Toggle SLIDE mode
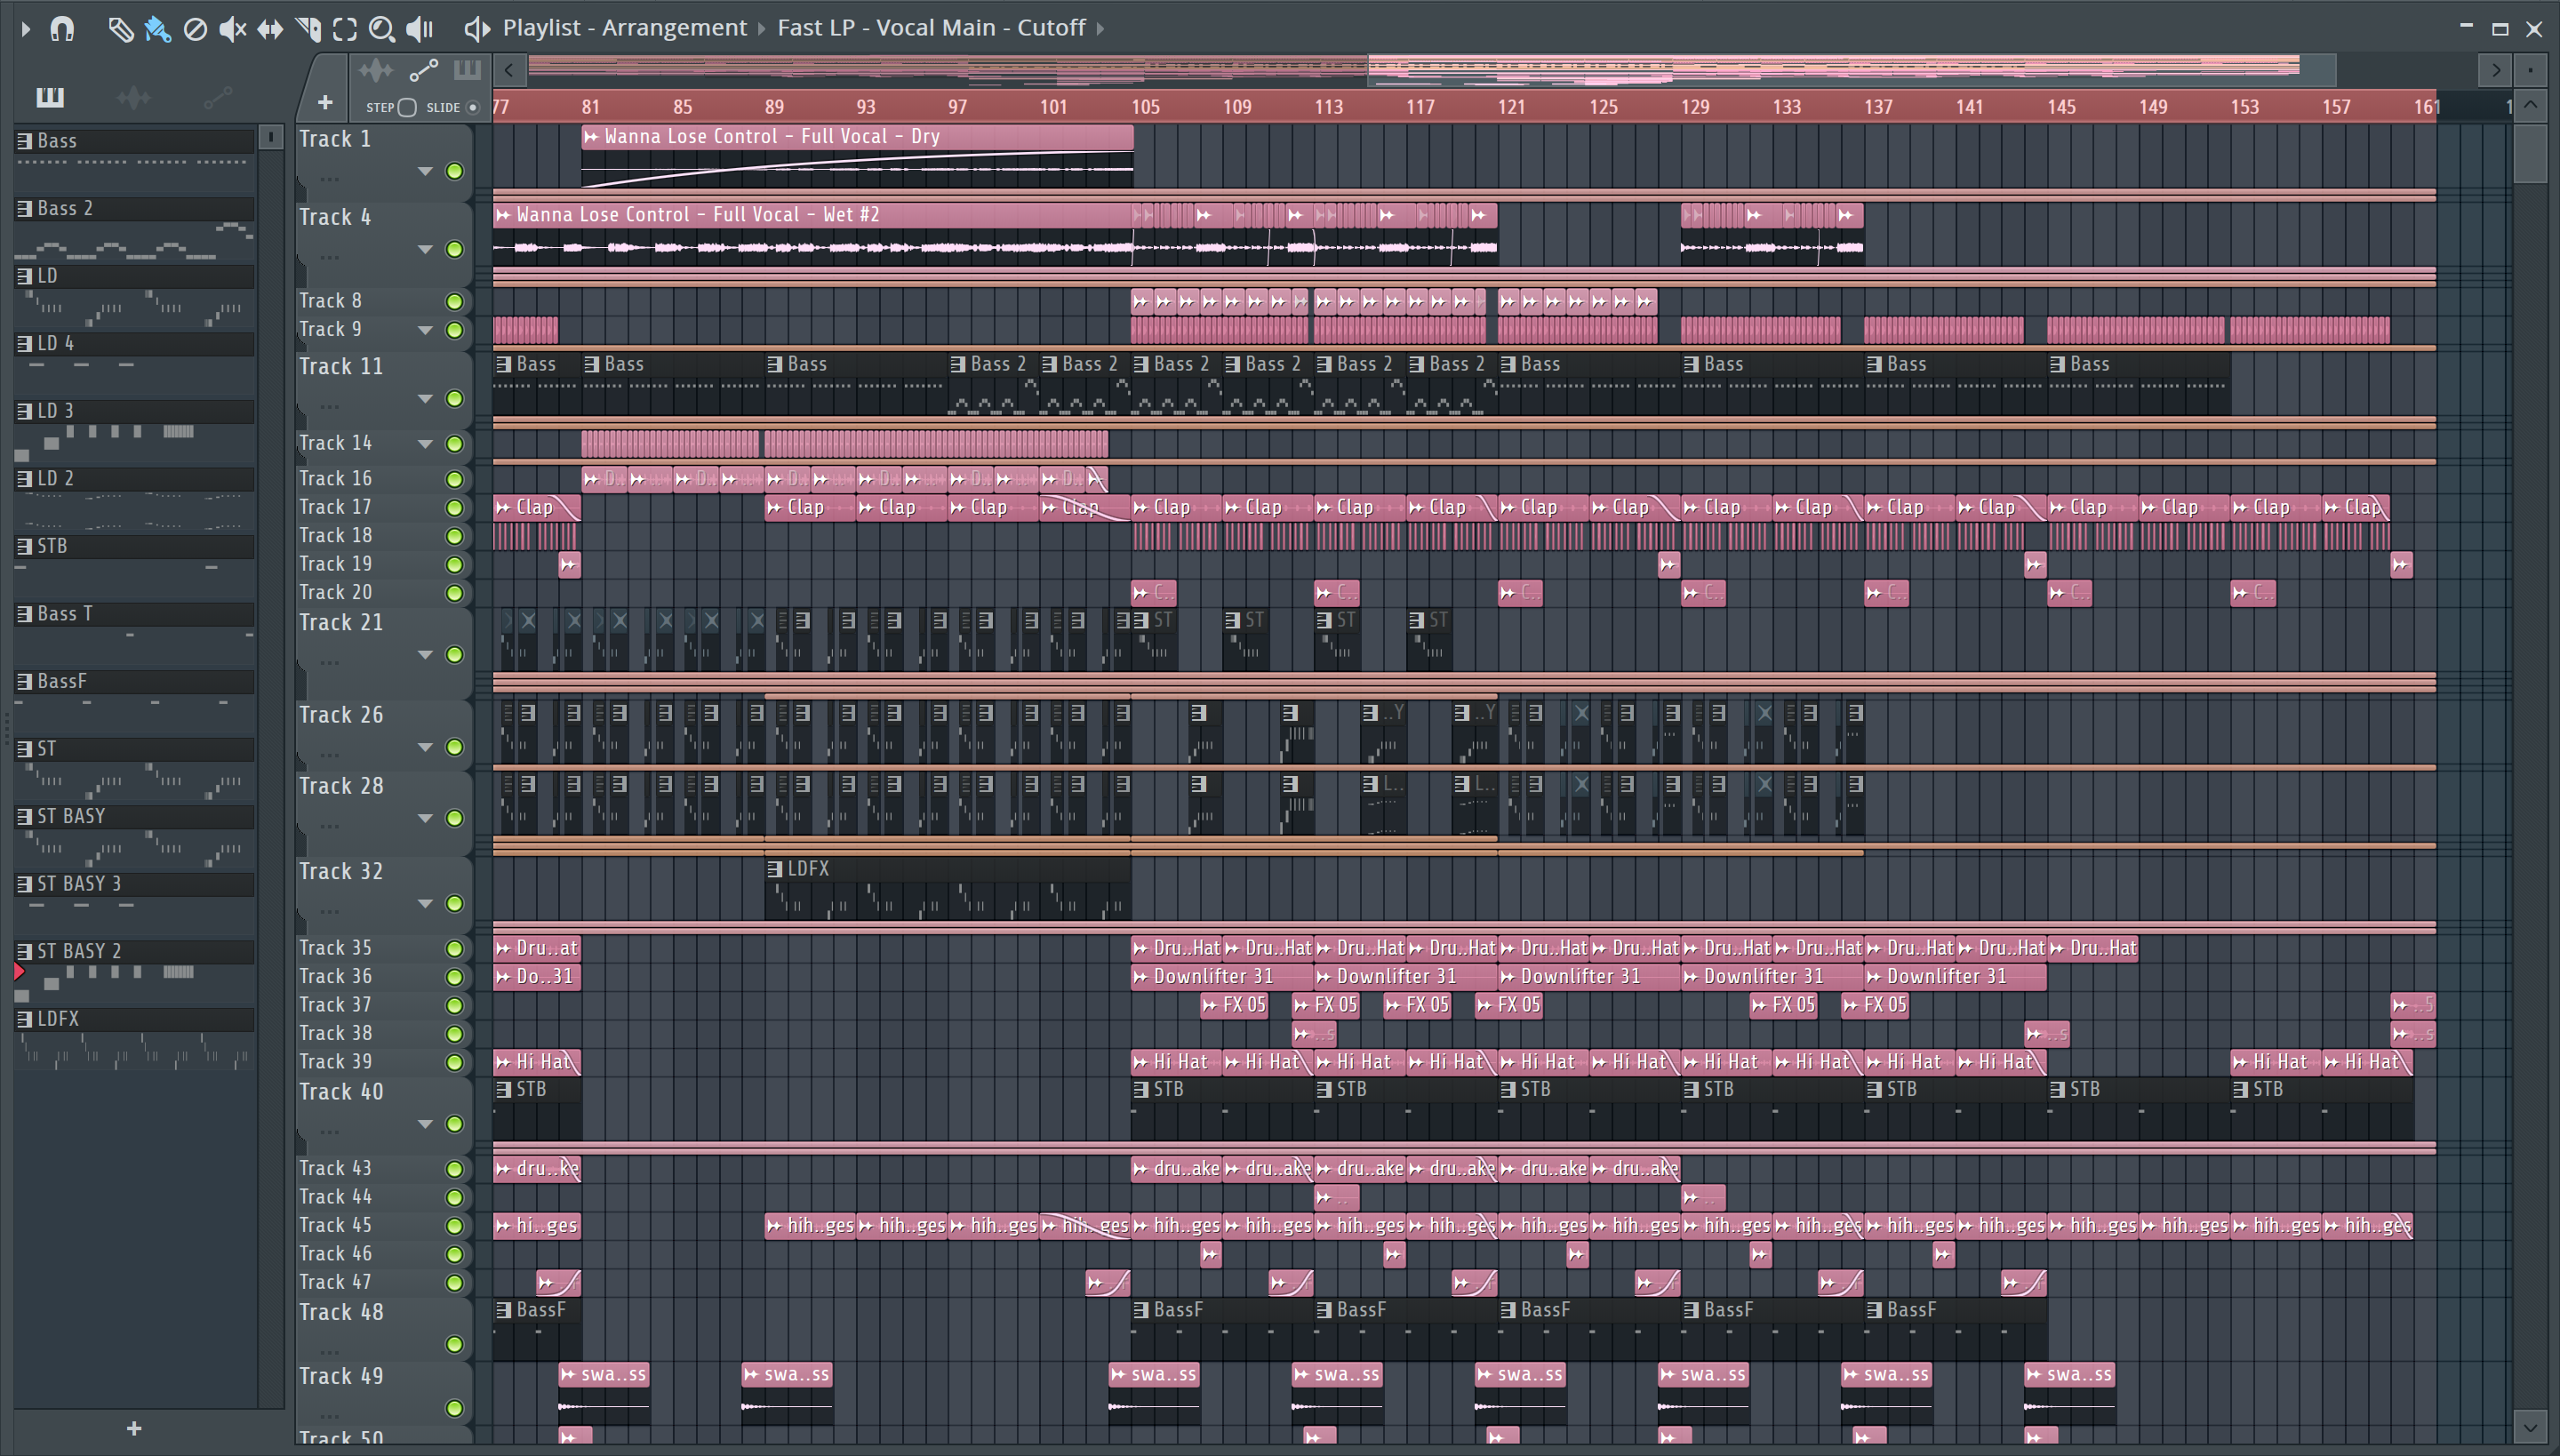 (x=473, y=107)
